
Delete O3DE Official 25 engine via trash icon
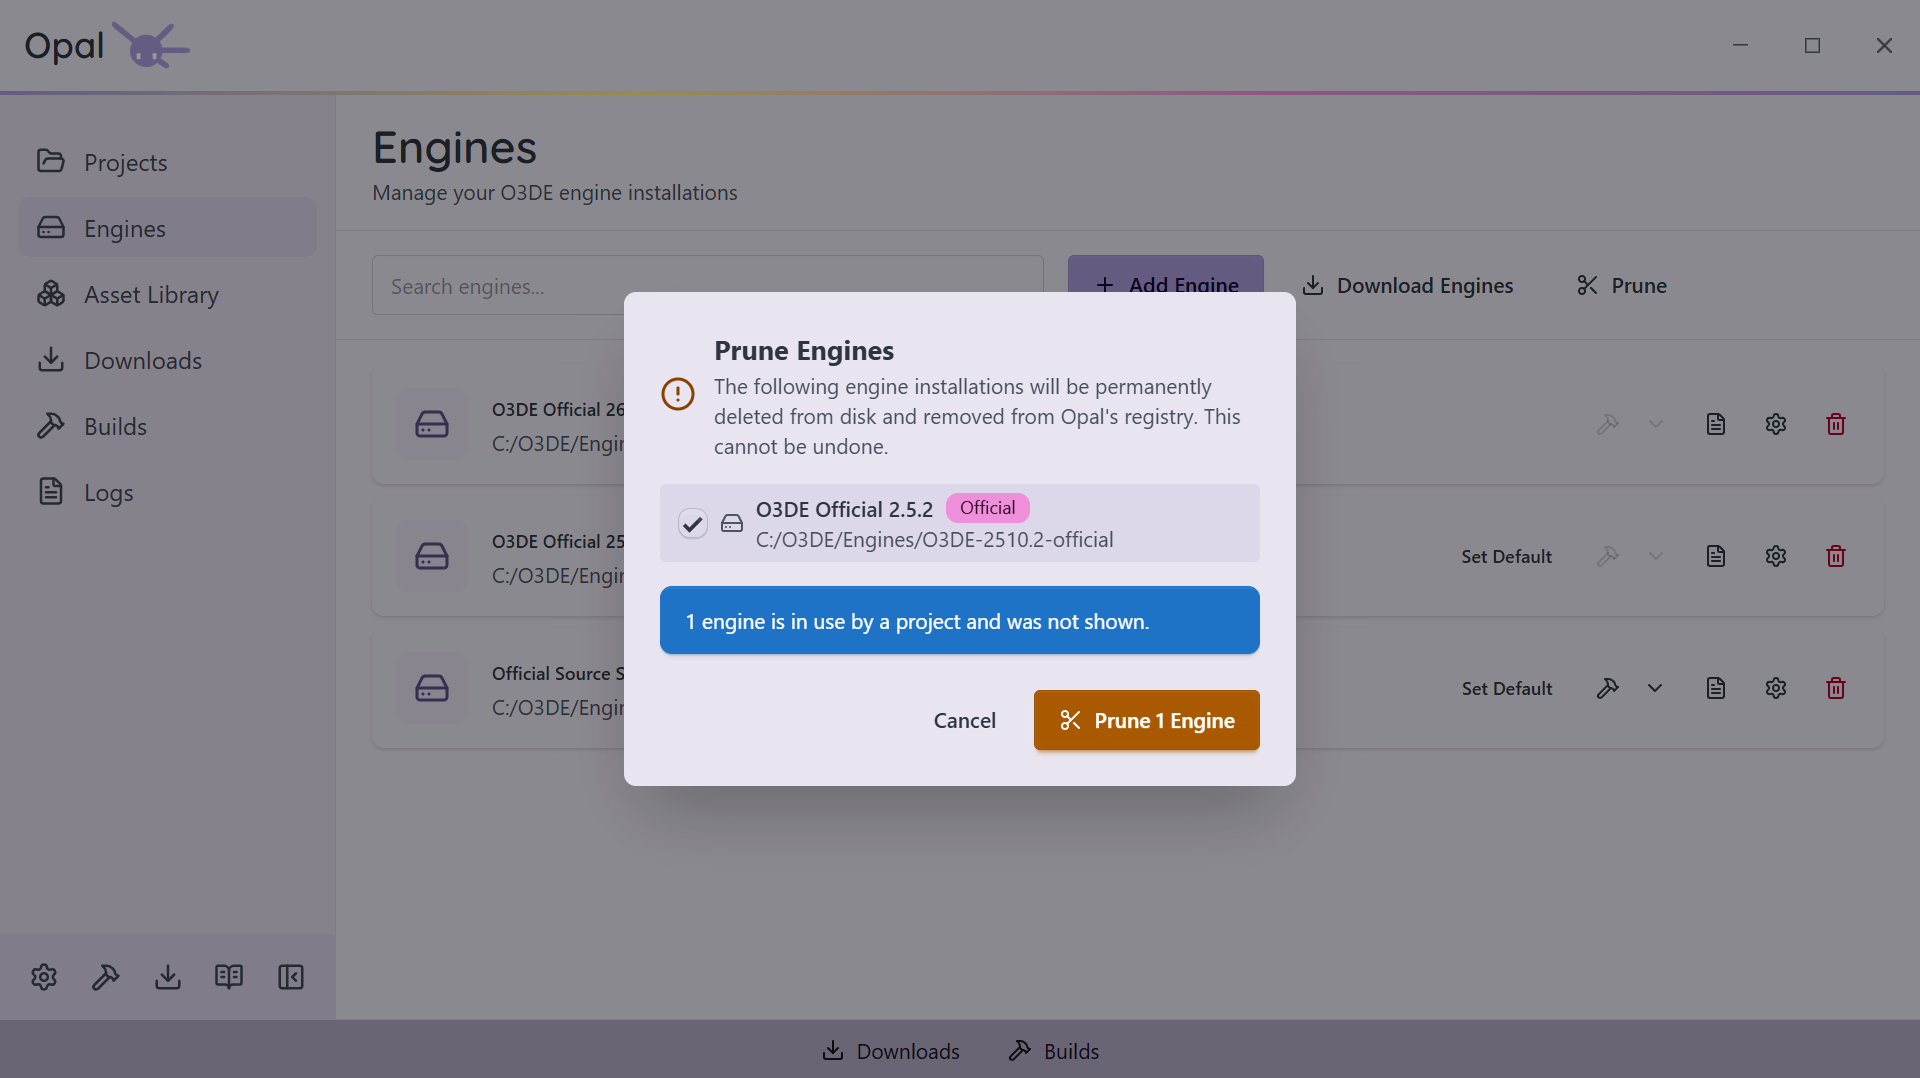pos(1835,556)
